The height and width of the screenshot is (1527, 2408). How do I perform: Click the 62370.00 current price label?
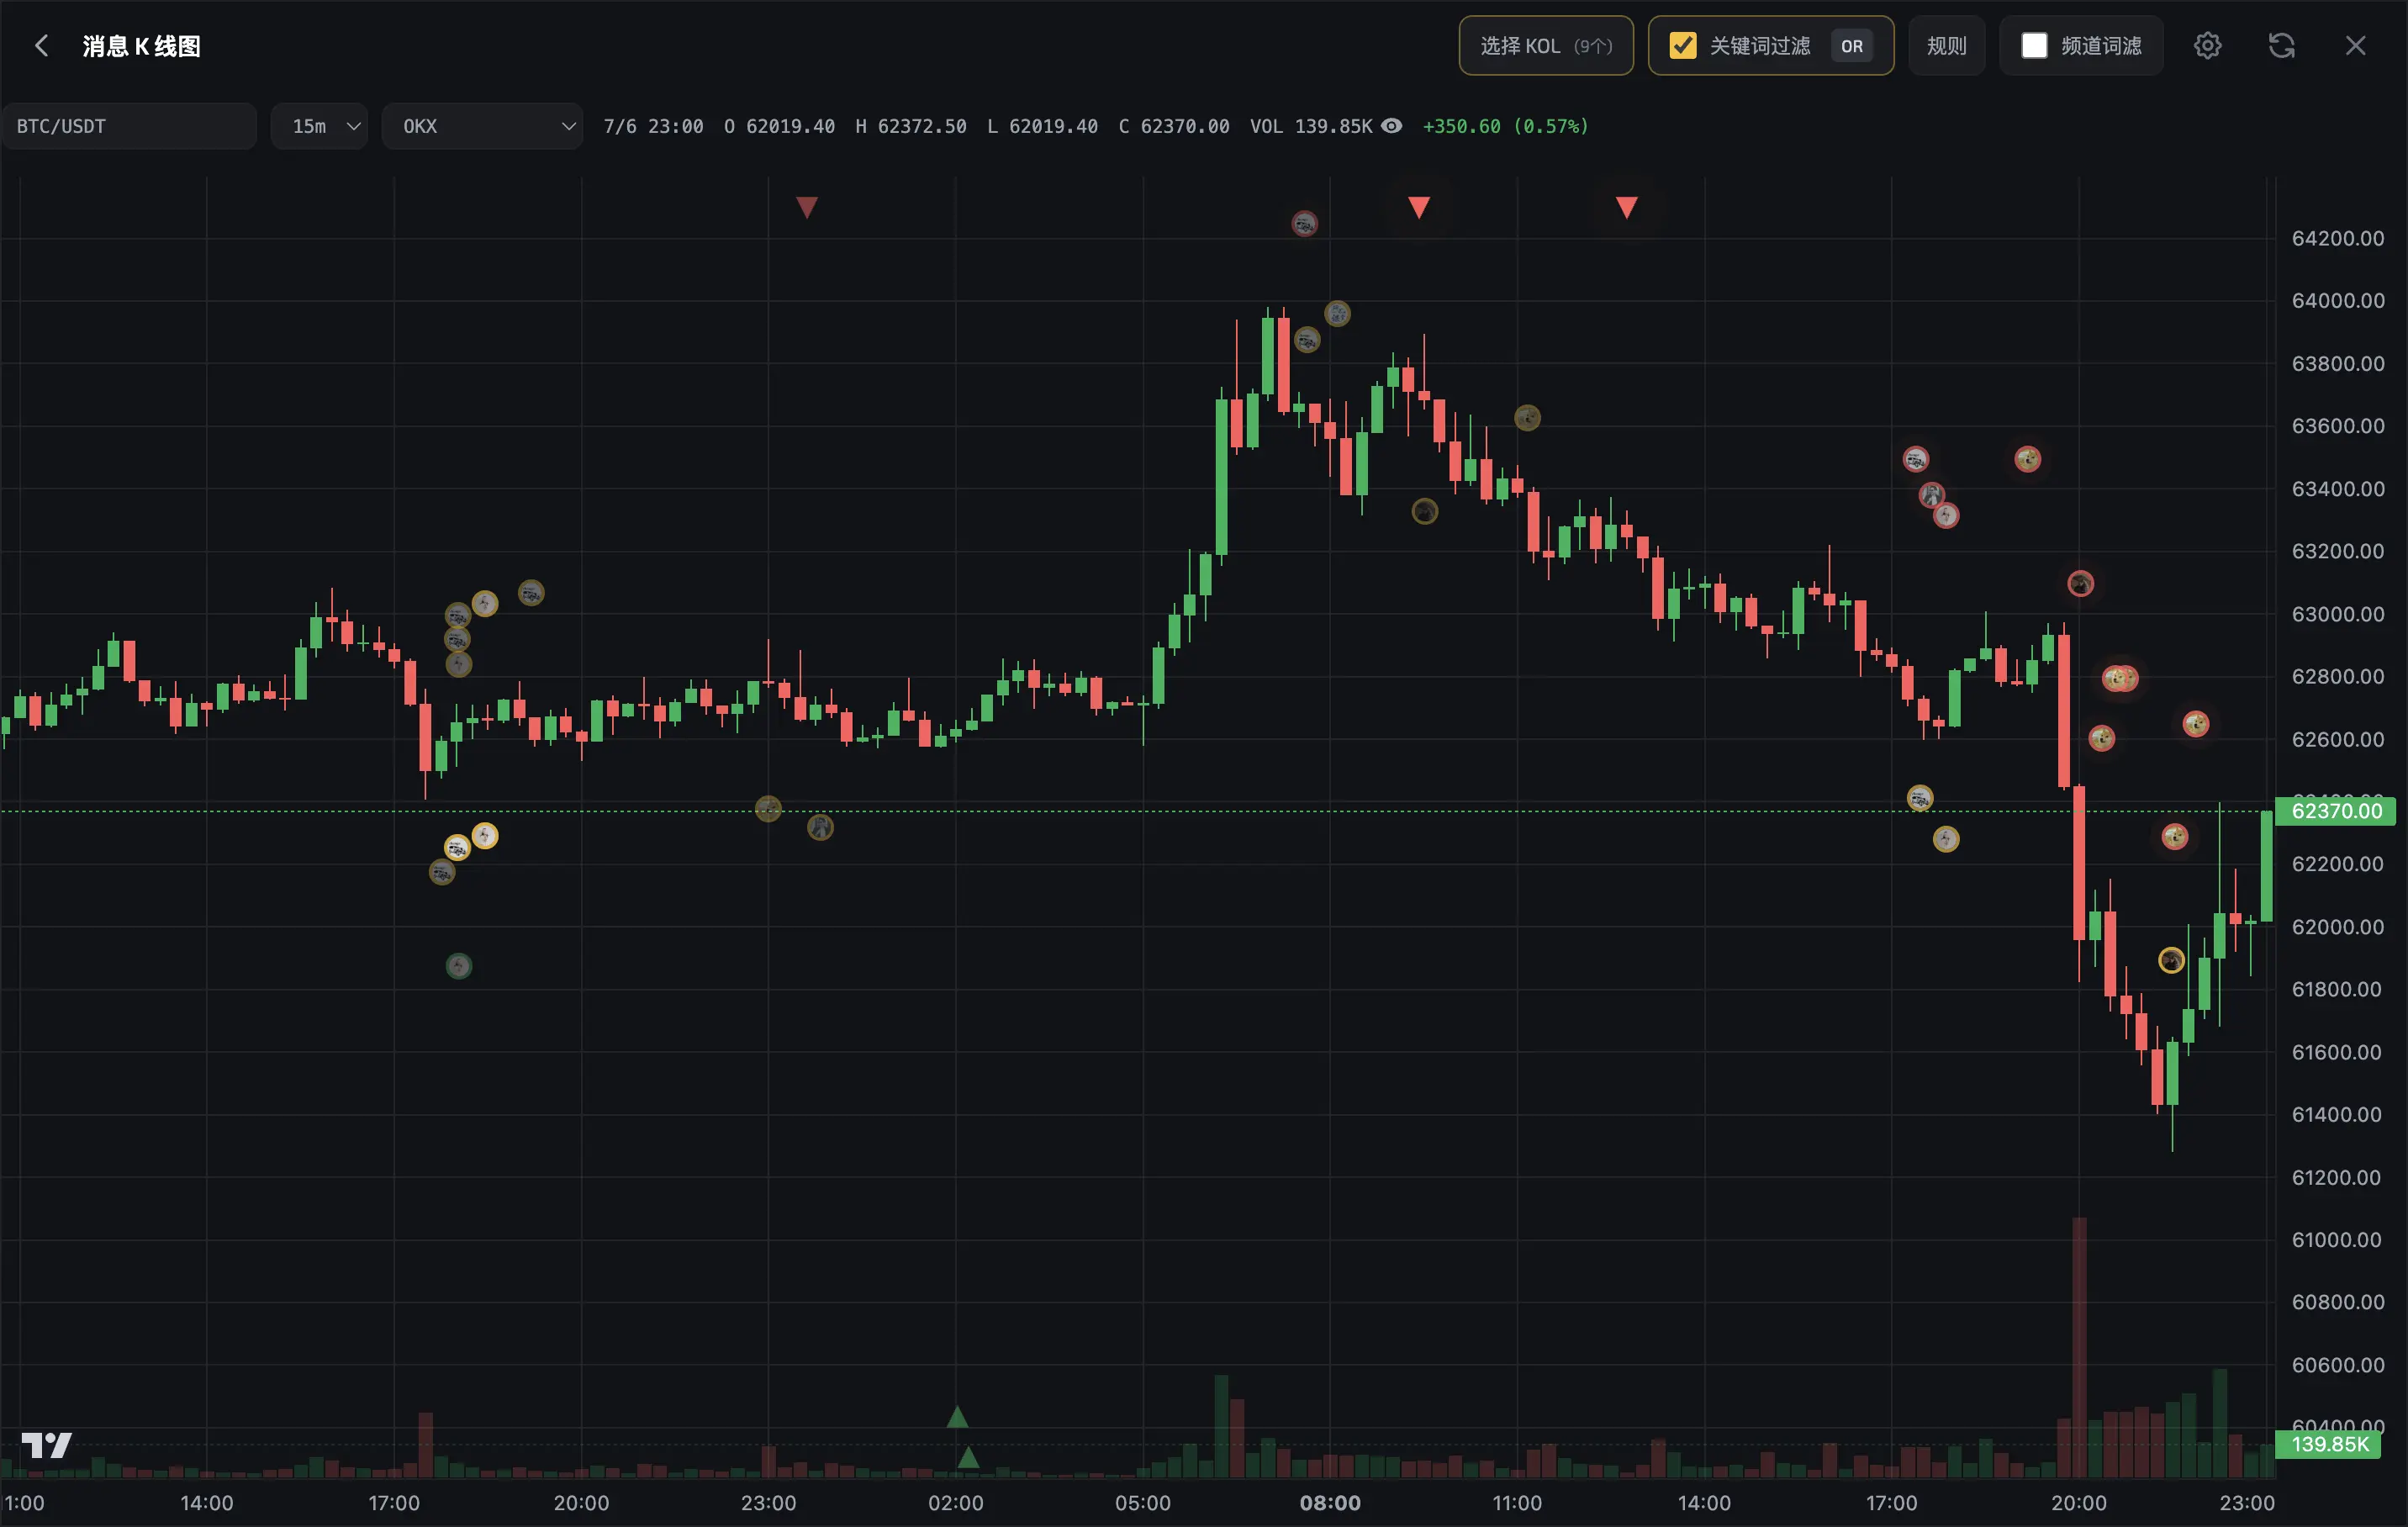point(2336,811)
